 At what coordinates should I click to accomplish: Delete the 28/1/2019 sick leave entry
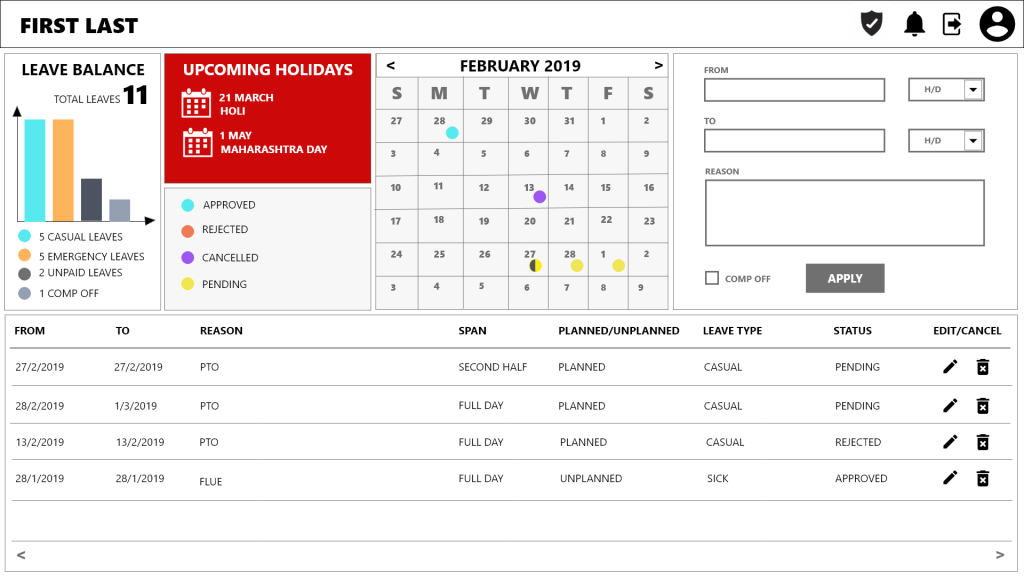982,478
